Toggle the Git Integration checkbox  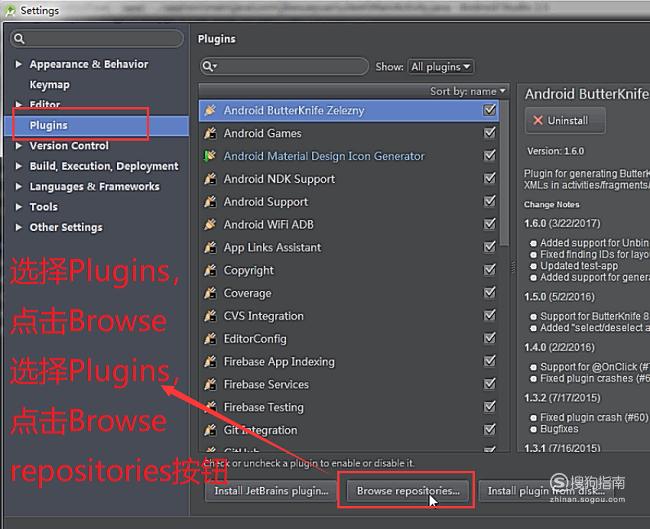[490, 430]
